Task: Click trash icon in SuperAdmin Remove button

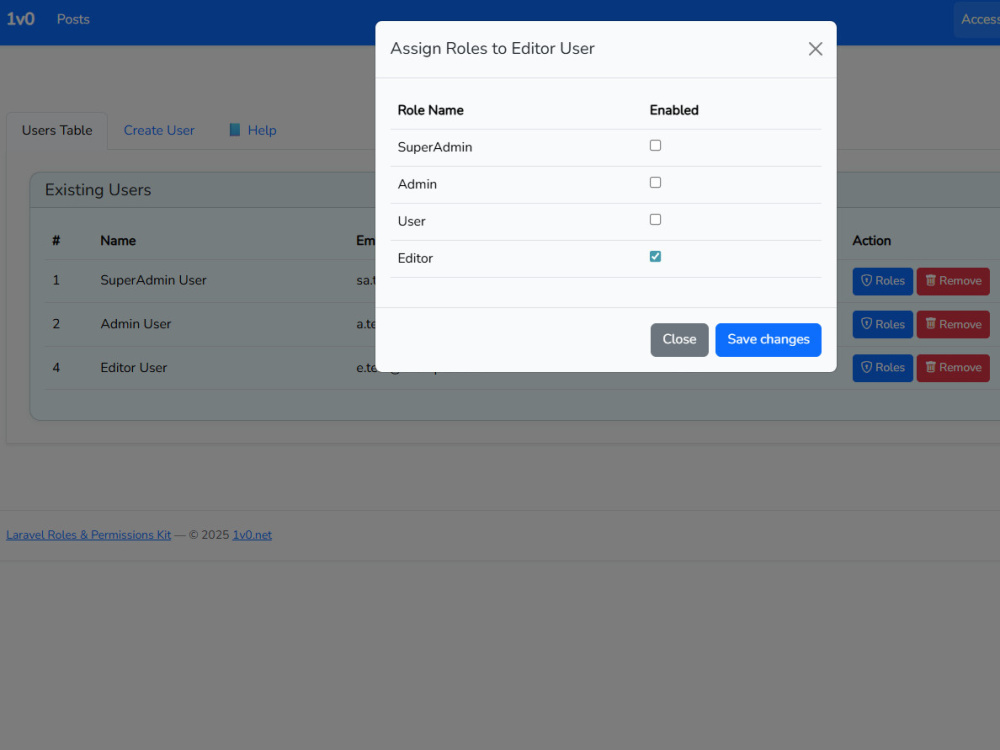Action: 930,281
